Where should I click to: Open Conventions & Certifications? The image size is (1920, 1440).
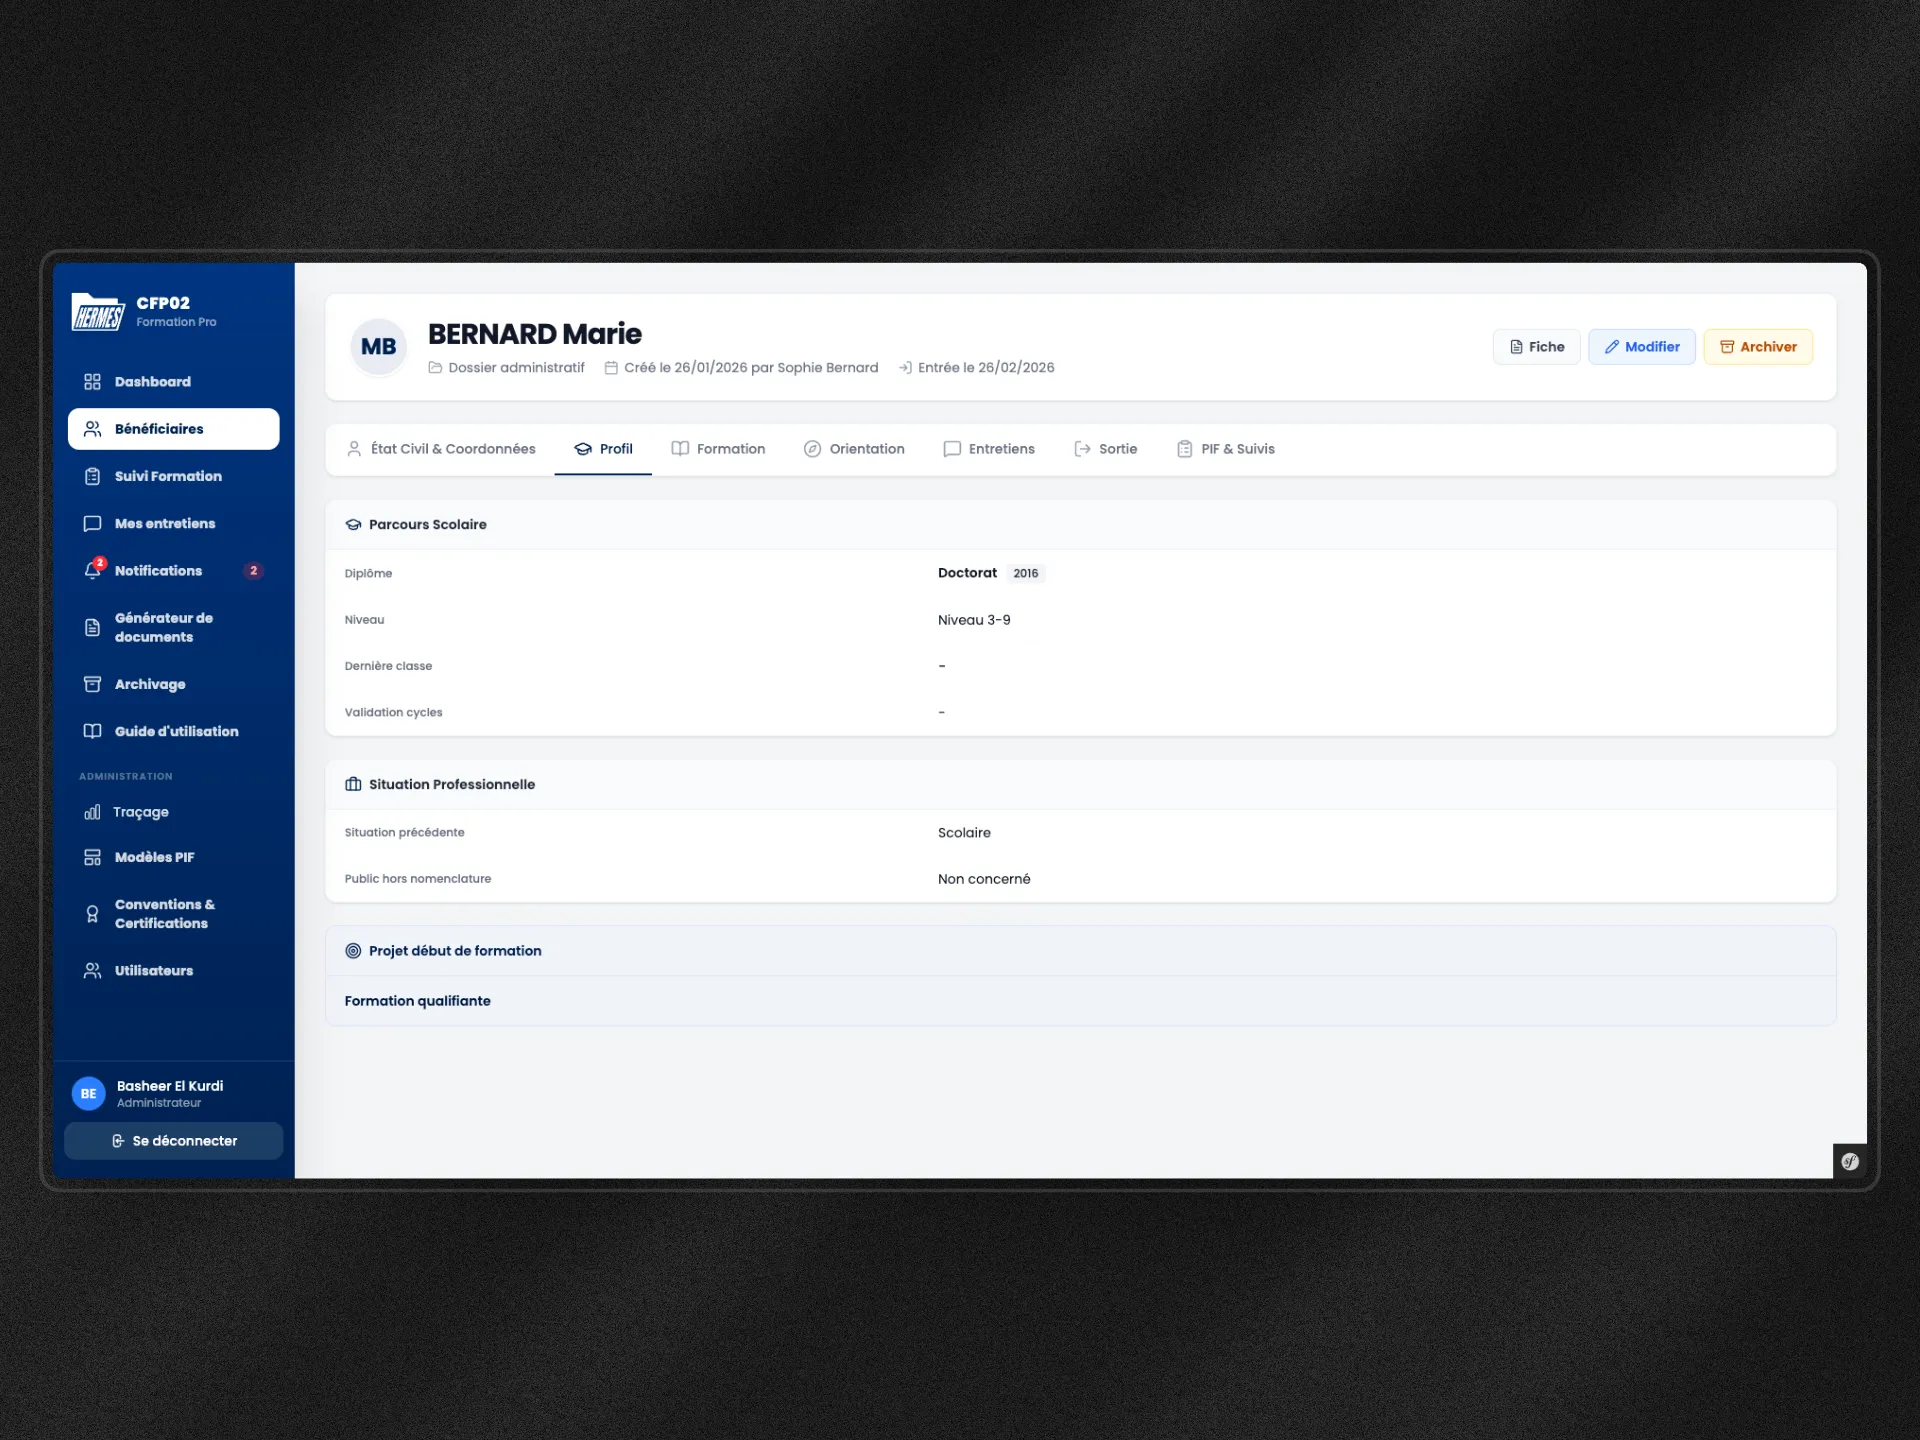[x=173, y=914]
